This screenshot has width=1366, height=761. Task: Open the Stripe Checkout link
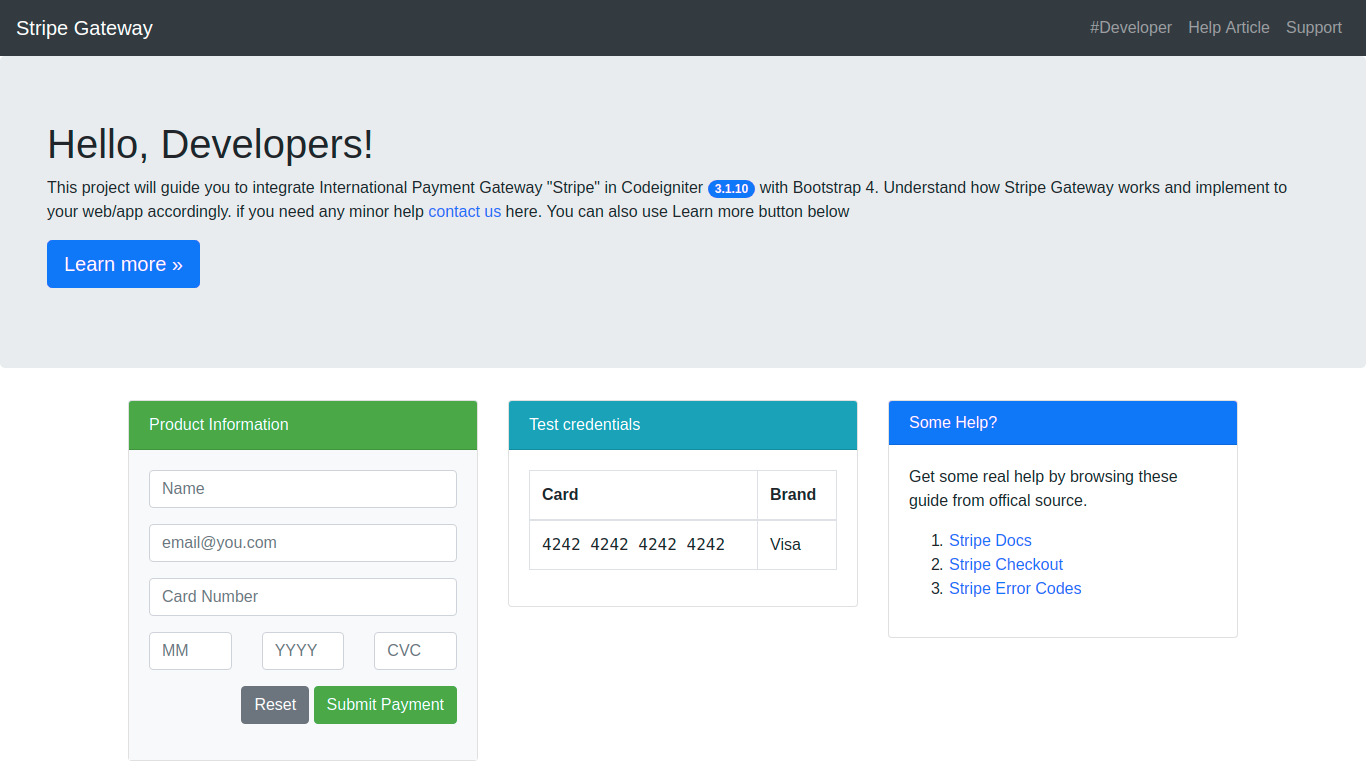pyautogui.click(x=1006, y=564)
